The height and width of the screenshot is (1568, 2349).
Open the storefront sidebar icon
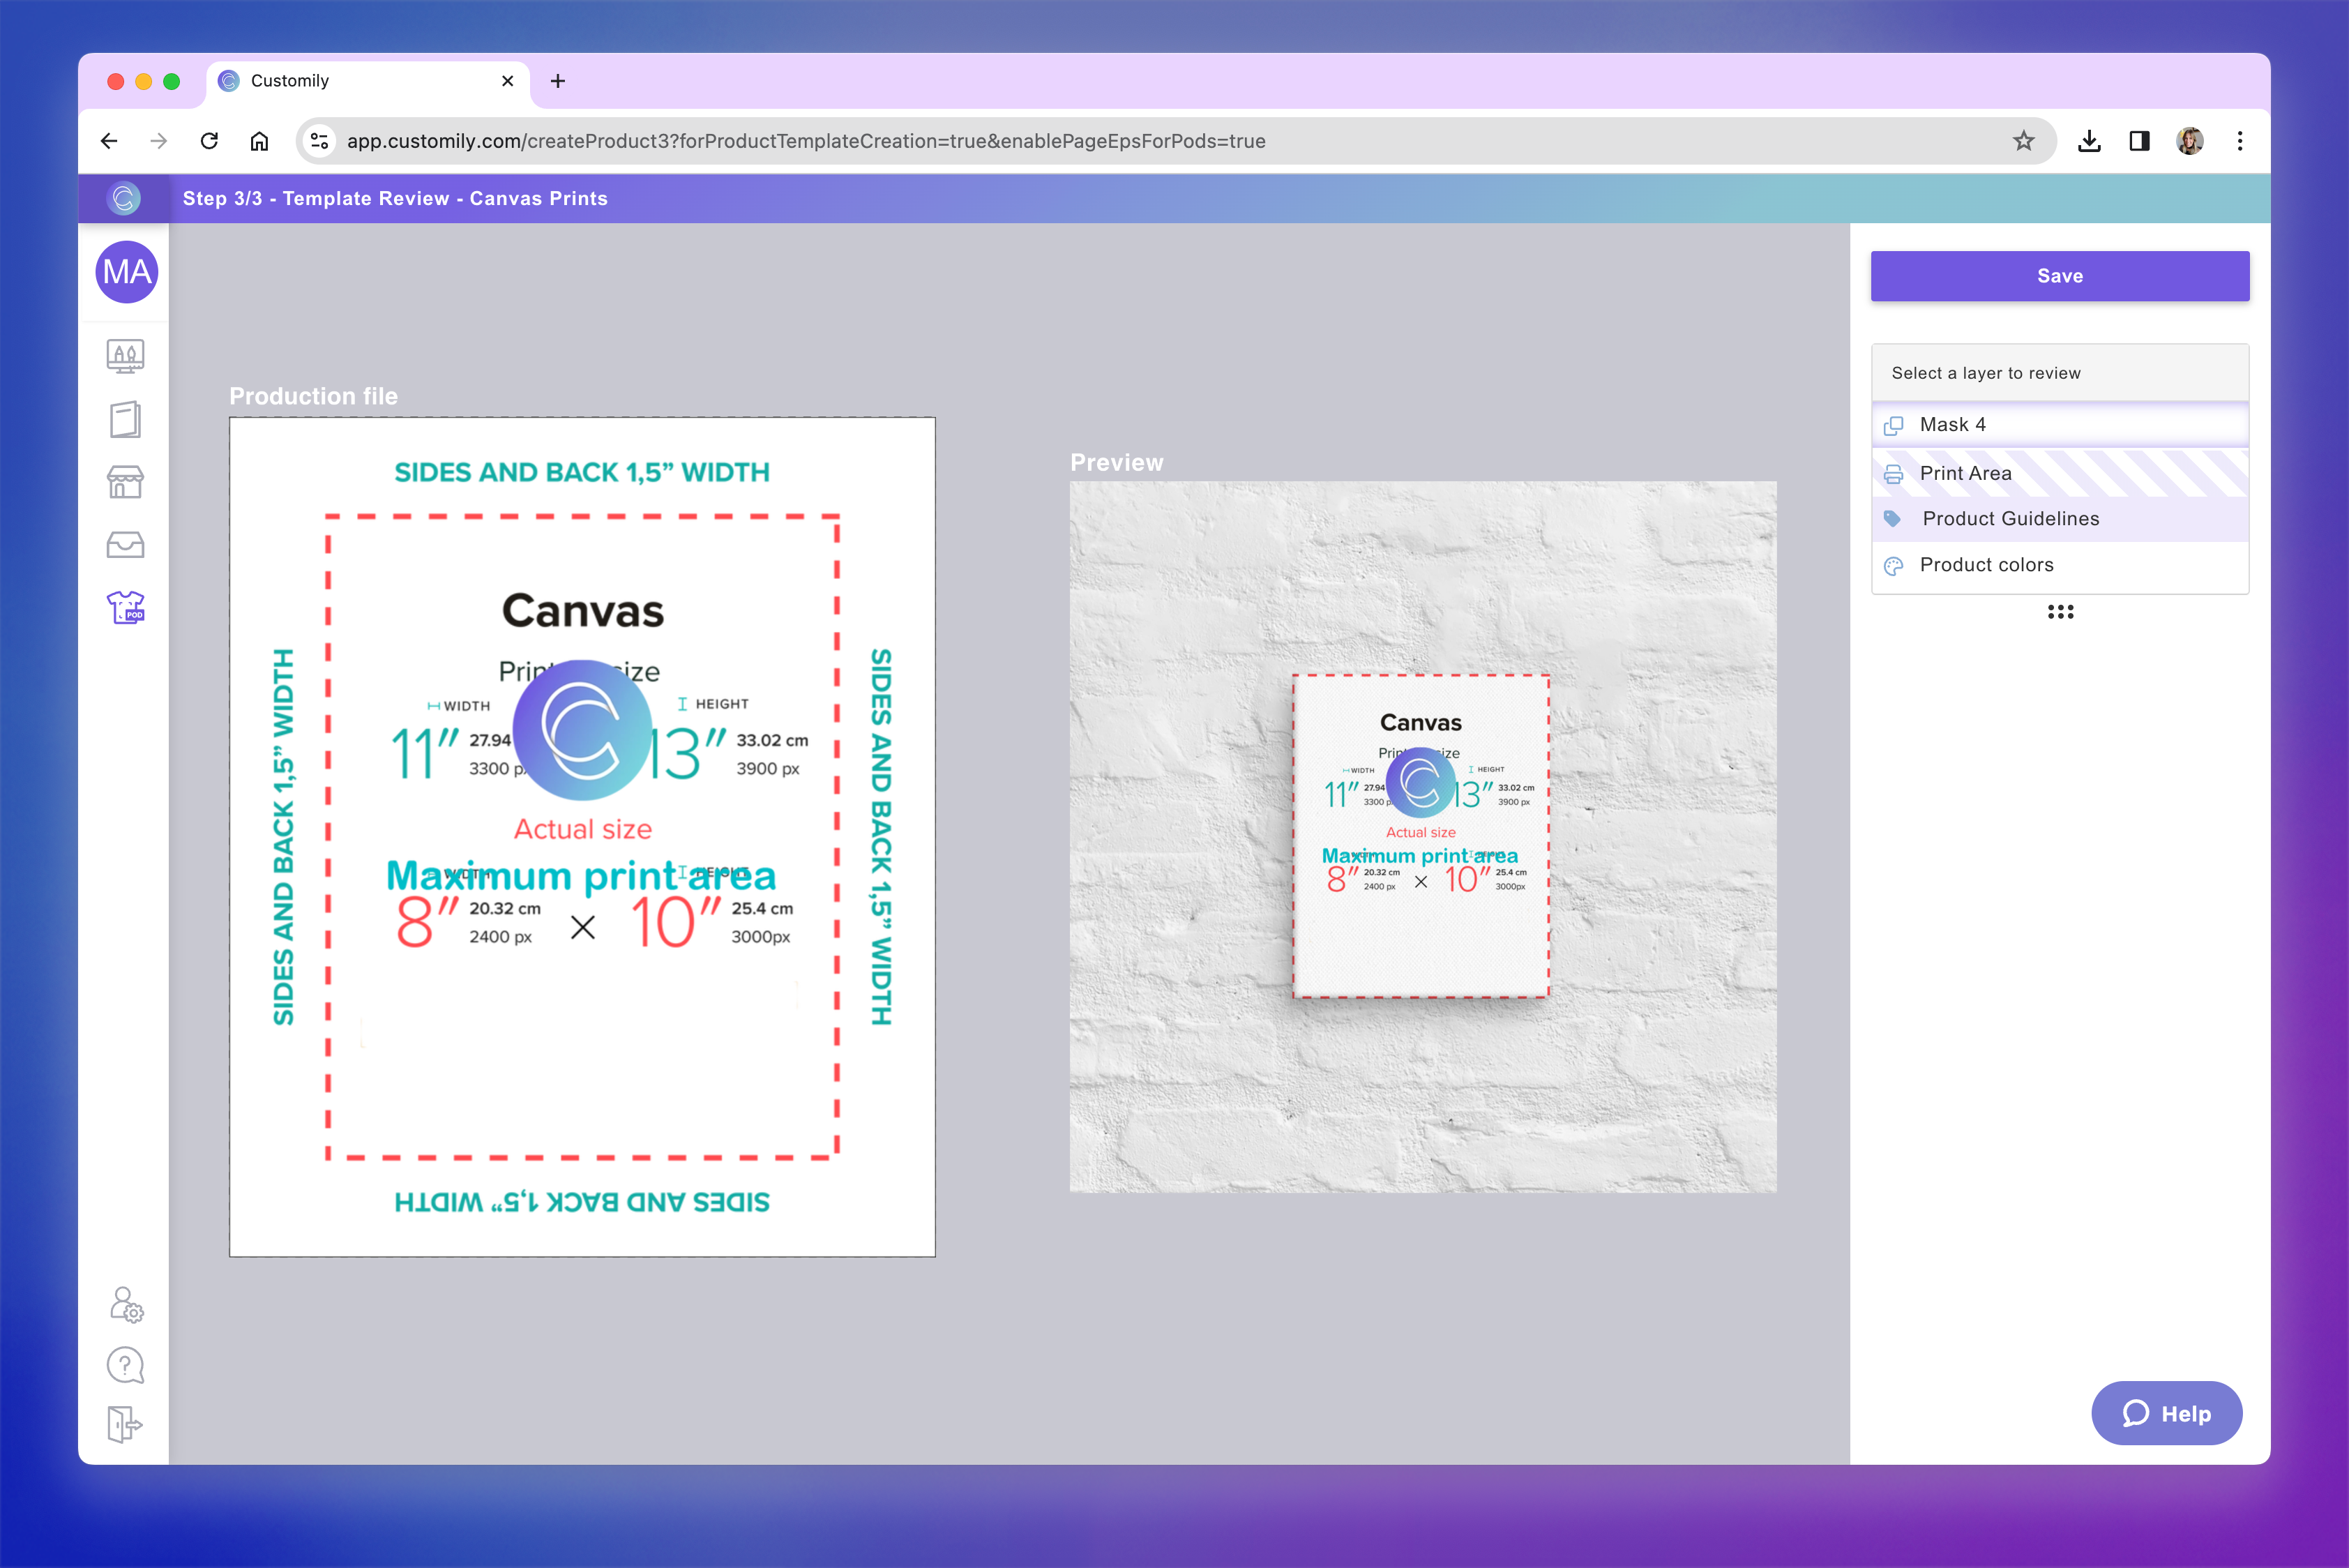tap(125, 482)
